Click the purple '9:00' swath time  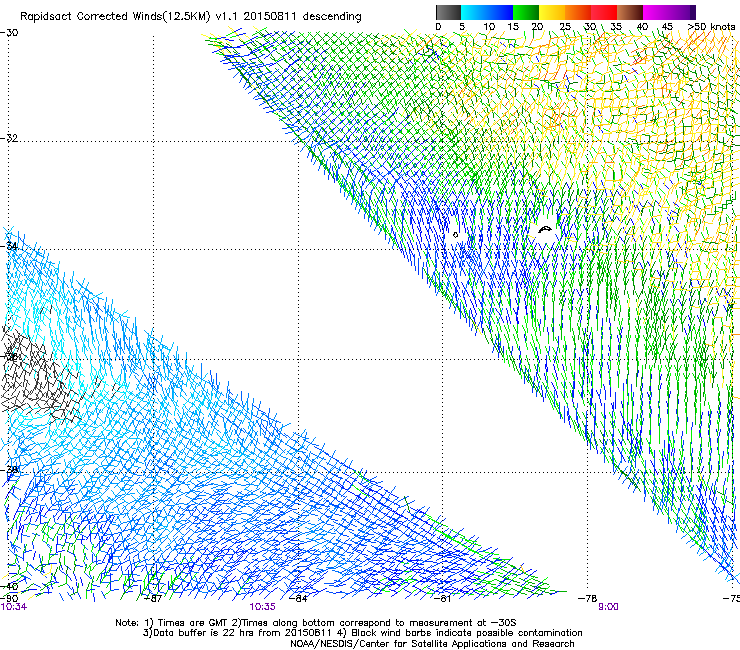coord(608,607)
